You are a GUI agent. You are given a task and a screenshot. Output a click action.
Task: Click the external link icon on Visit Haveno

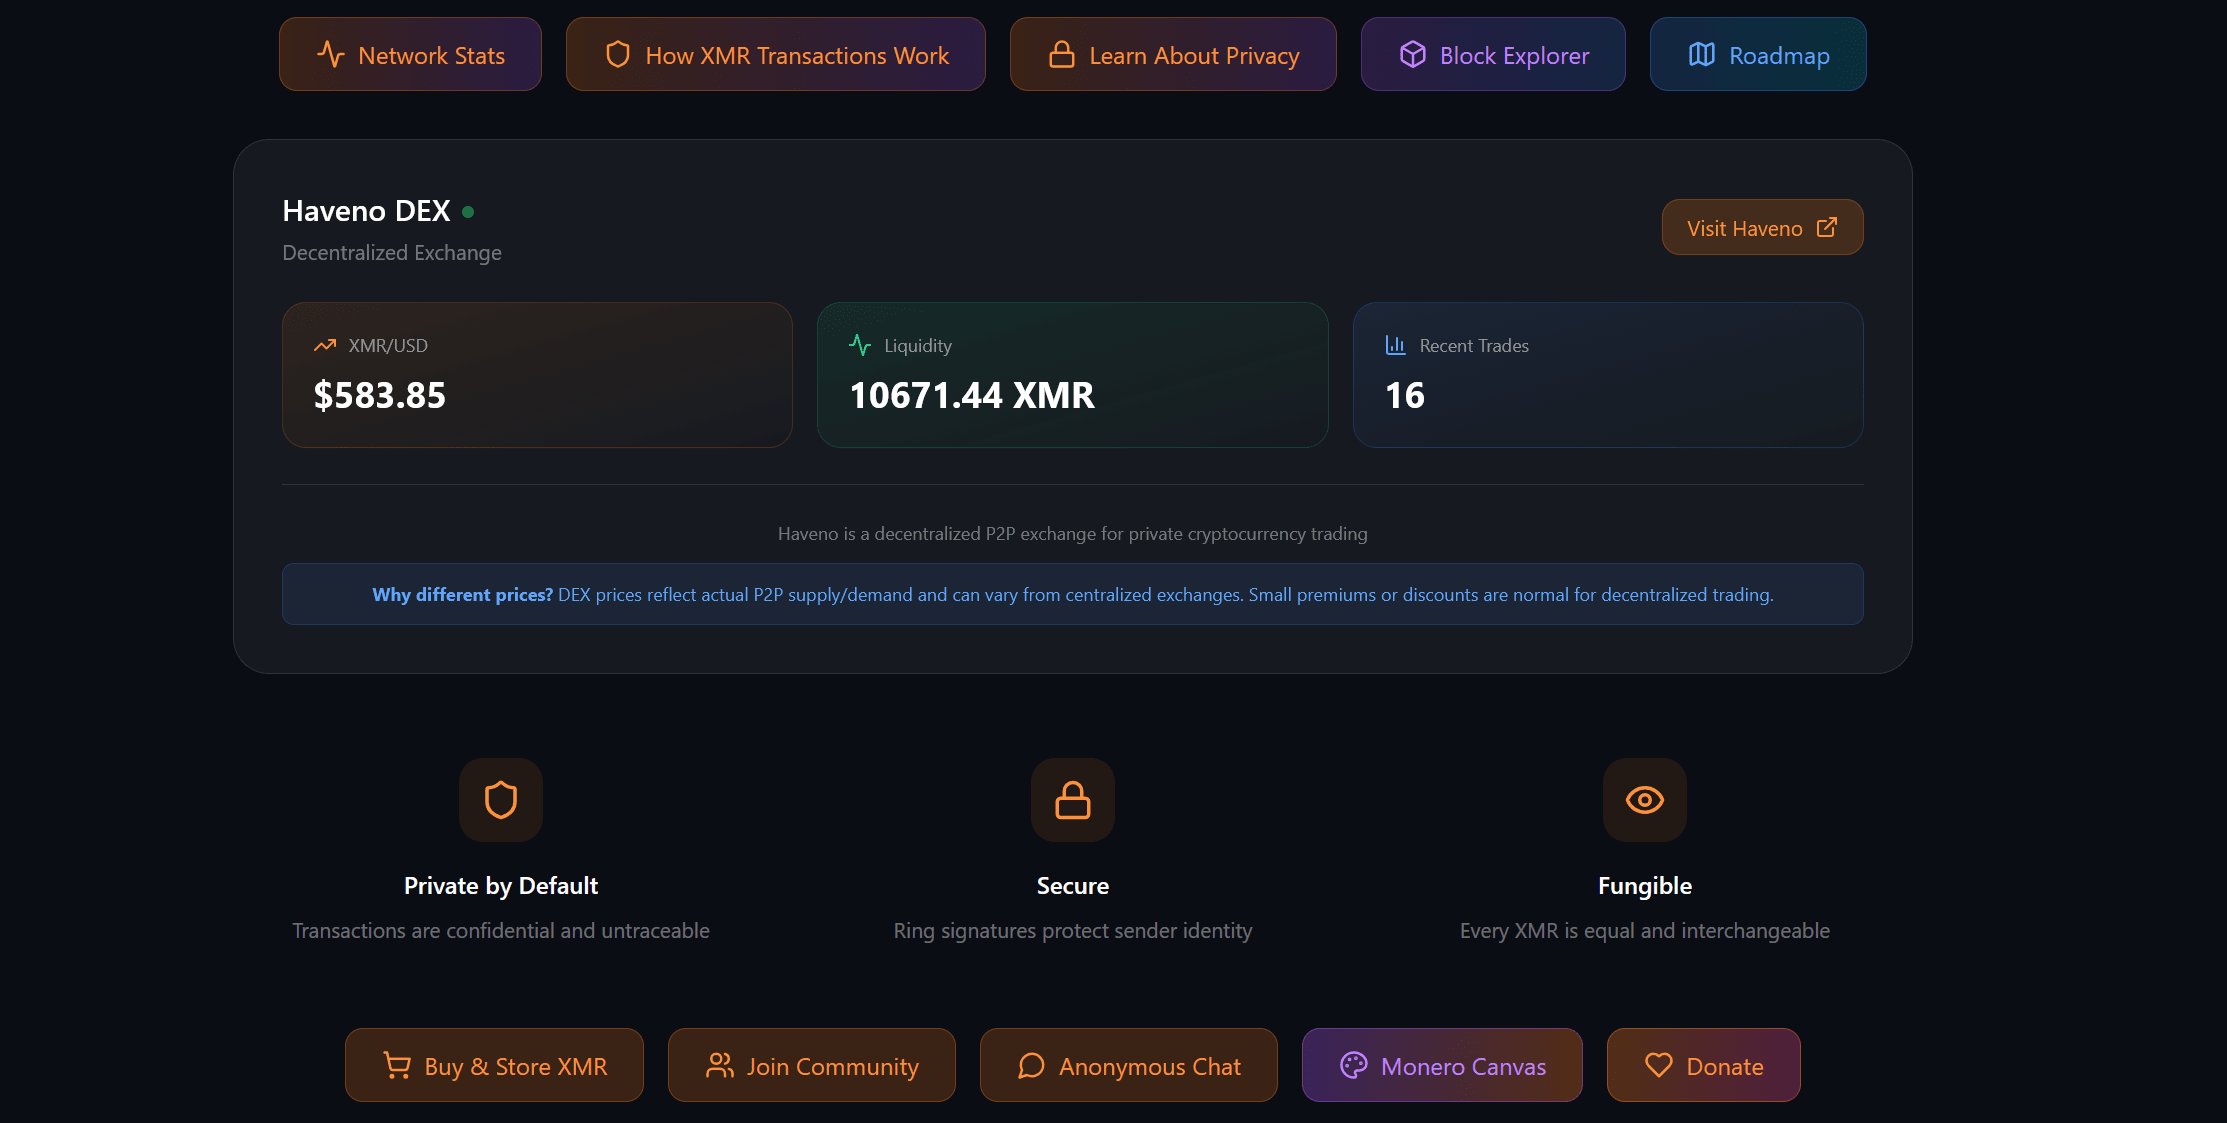click(1827, 228)
